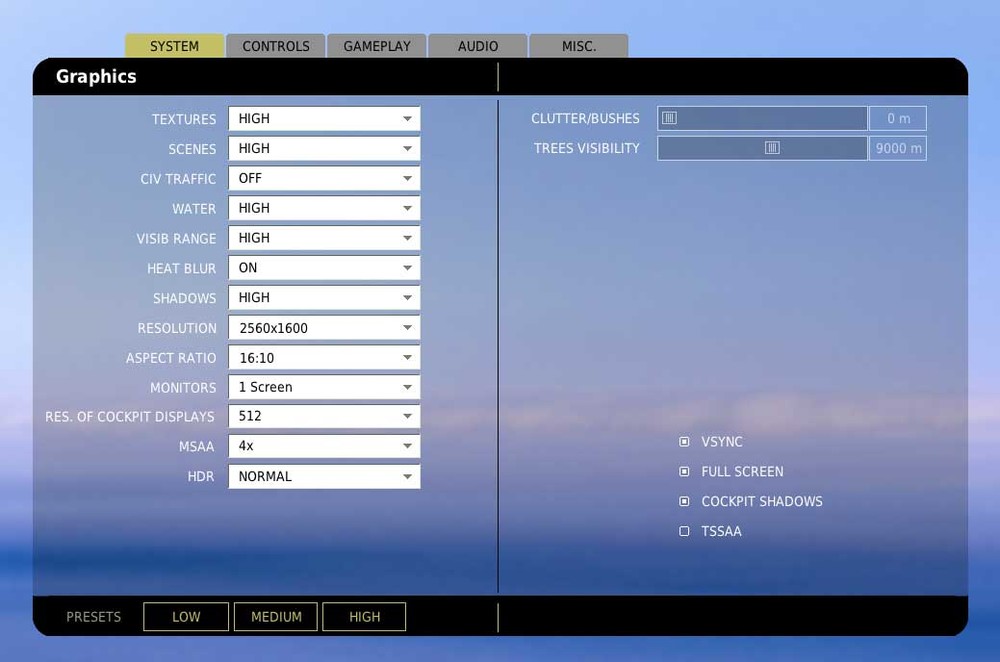Image resolution: width=1000 pixels, height=662 pixels.
Task: Switch to the SYSTEM tab
Action: point(174,46)
